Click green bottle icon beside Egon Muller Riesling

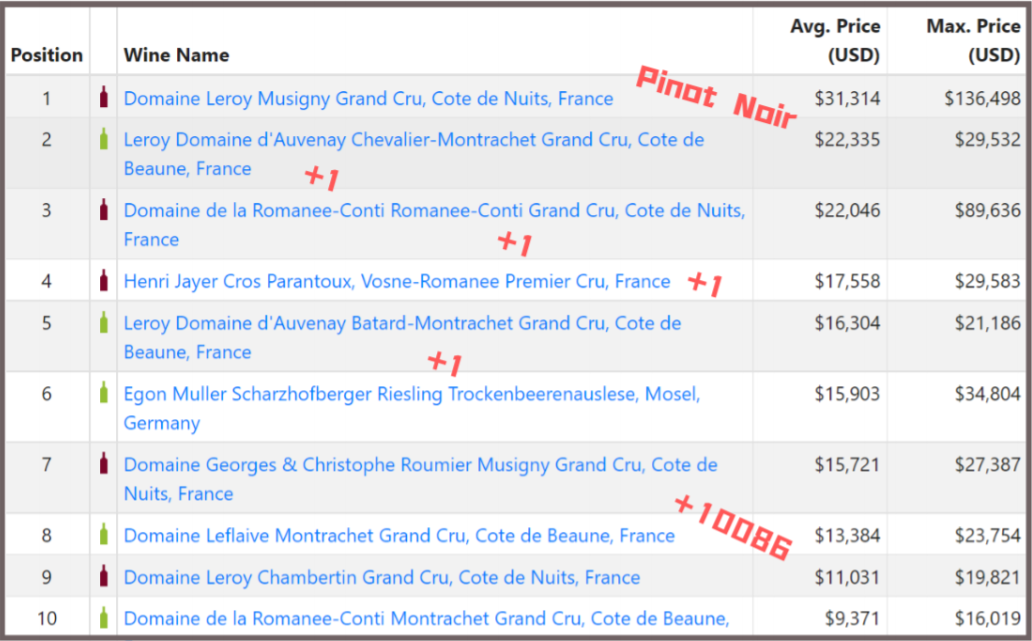point(103,394)
